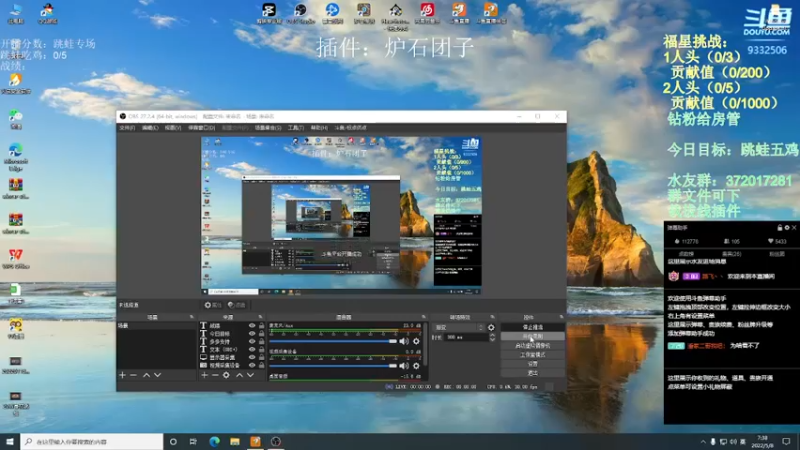Undock the Audio Mixer panel header icon
Viewport: 800px width, 450px height.
pos(423,317)
